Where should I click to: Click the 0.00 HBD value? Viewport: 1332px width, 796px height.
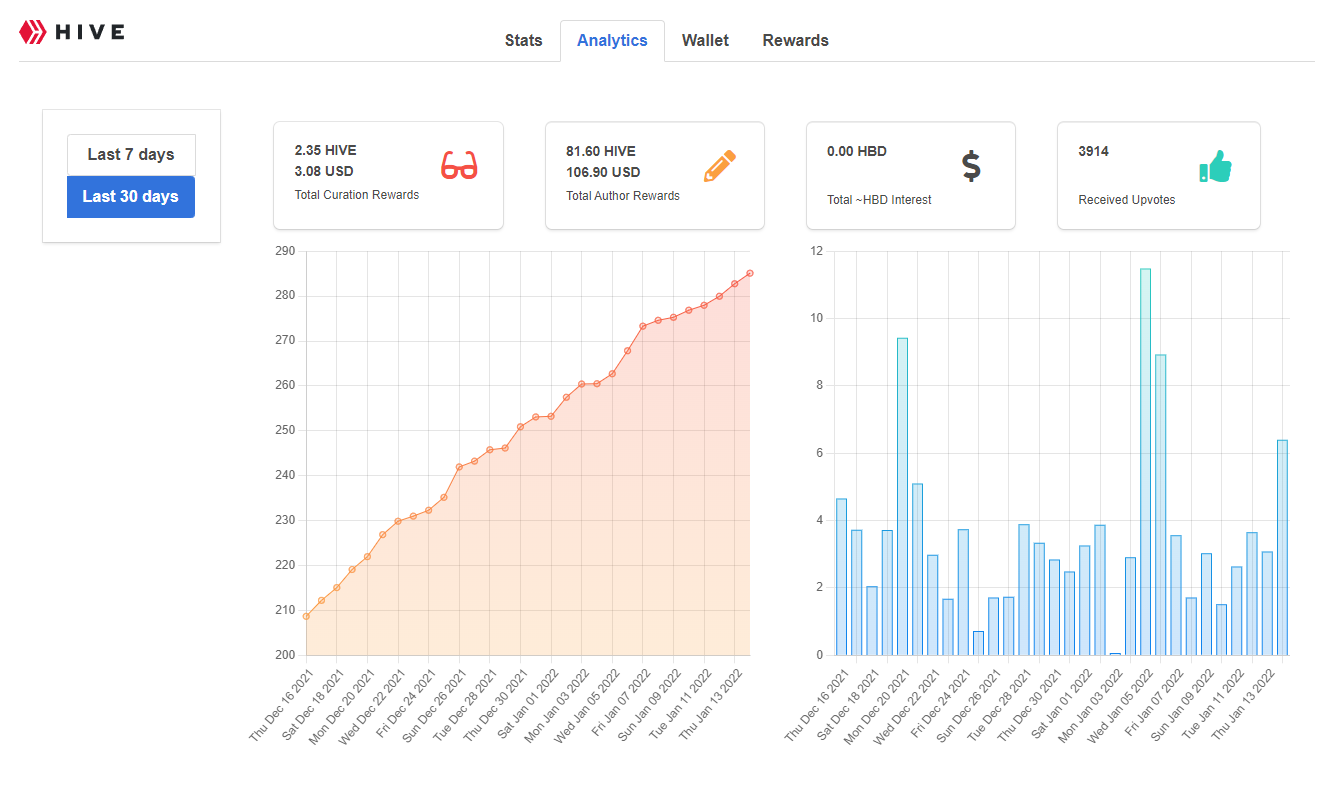857,151
